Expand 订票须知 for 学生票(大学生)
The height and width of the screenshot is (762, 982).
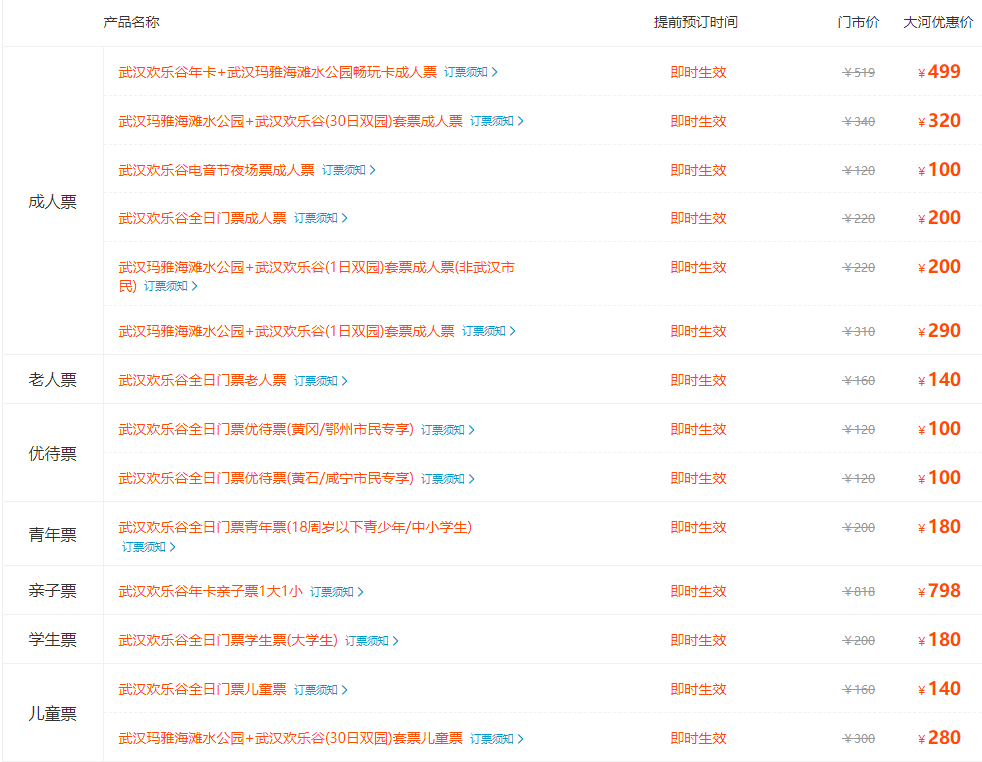(371, 641)
